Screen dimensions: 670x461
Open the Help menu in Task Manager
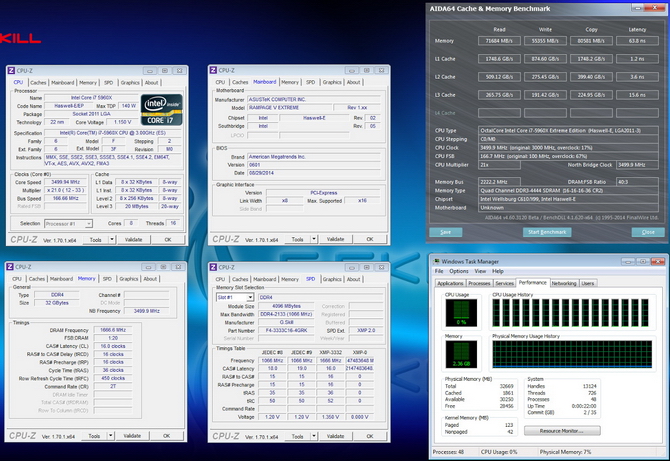(x=498, y=271)
